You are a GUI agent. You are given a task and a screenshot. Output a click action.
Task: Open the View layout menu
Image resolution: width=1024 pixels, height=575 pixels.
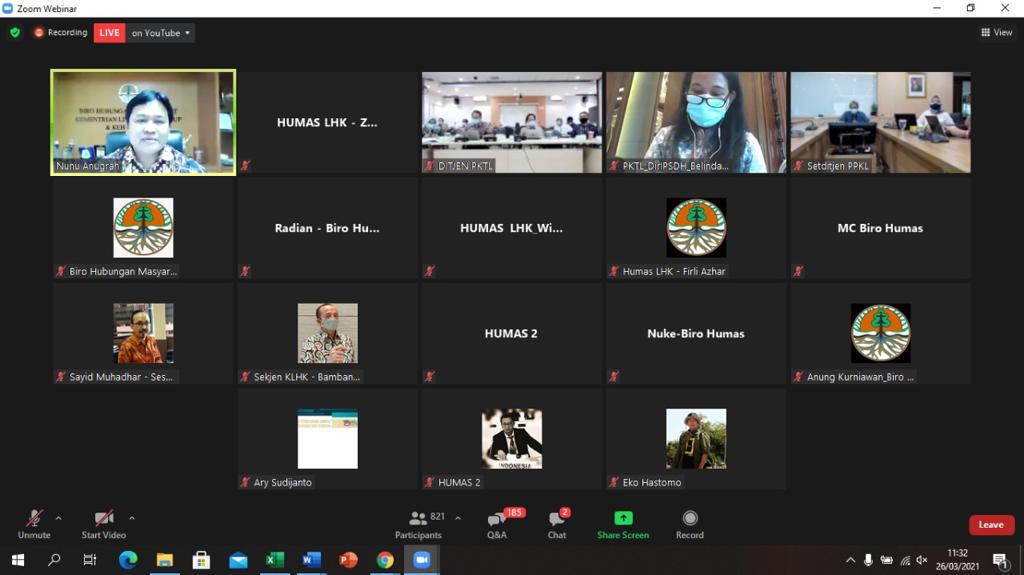997,33
